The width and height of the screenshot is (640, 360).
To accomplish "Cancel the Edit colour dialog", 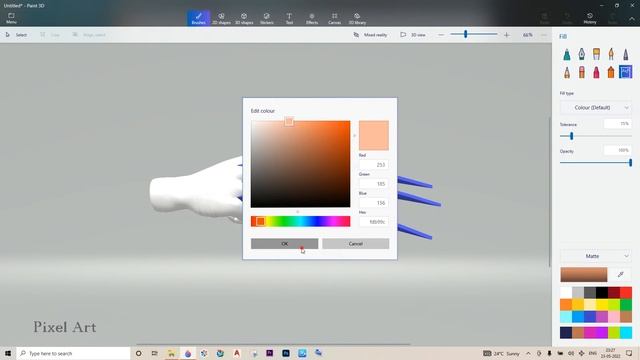I will [x=356, y=244].
